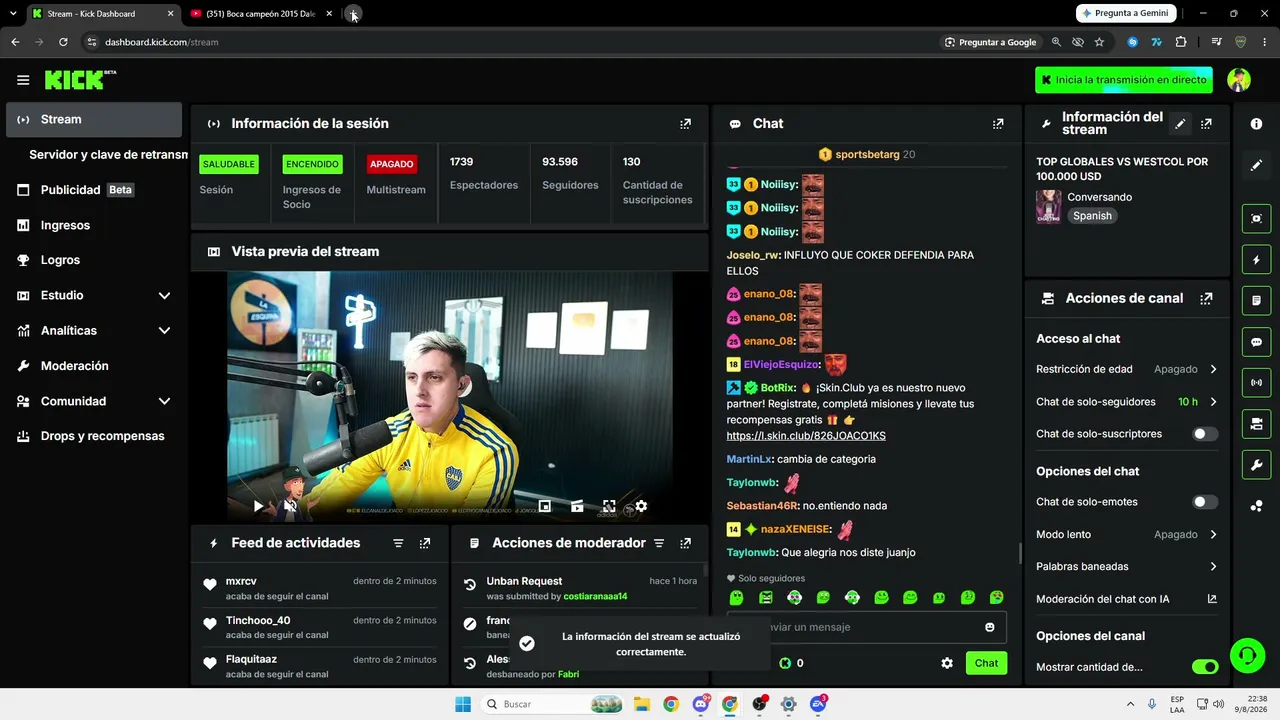Screen dimensions: 1280x720
Task: Click costiaranaaa14 username in moderator actions
Action: click(595, 597)
